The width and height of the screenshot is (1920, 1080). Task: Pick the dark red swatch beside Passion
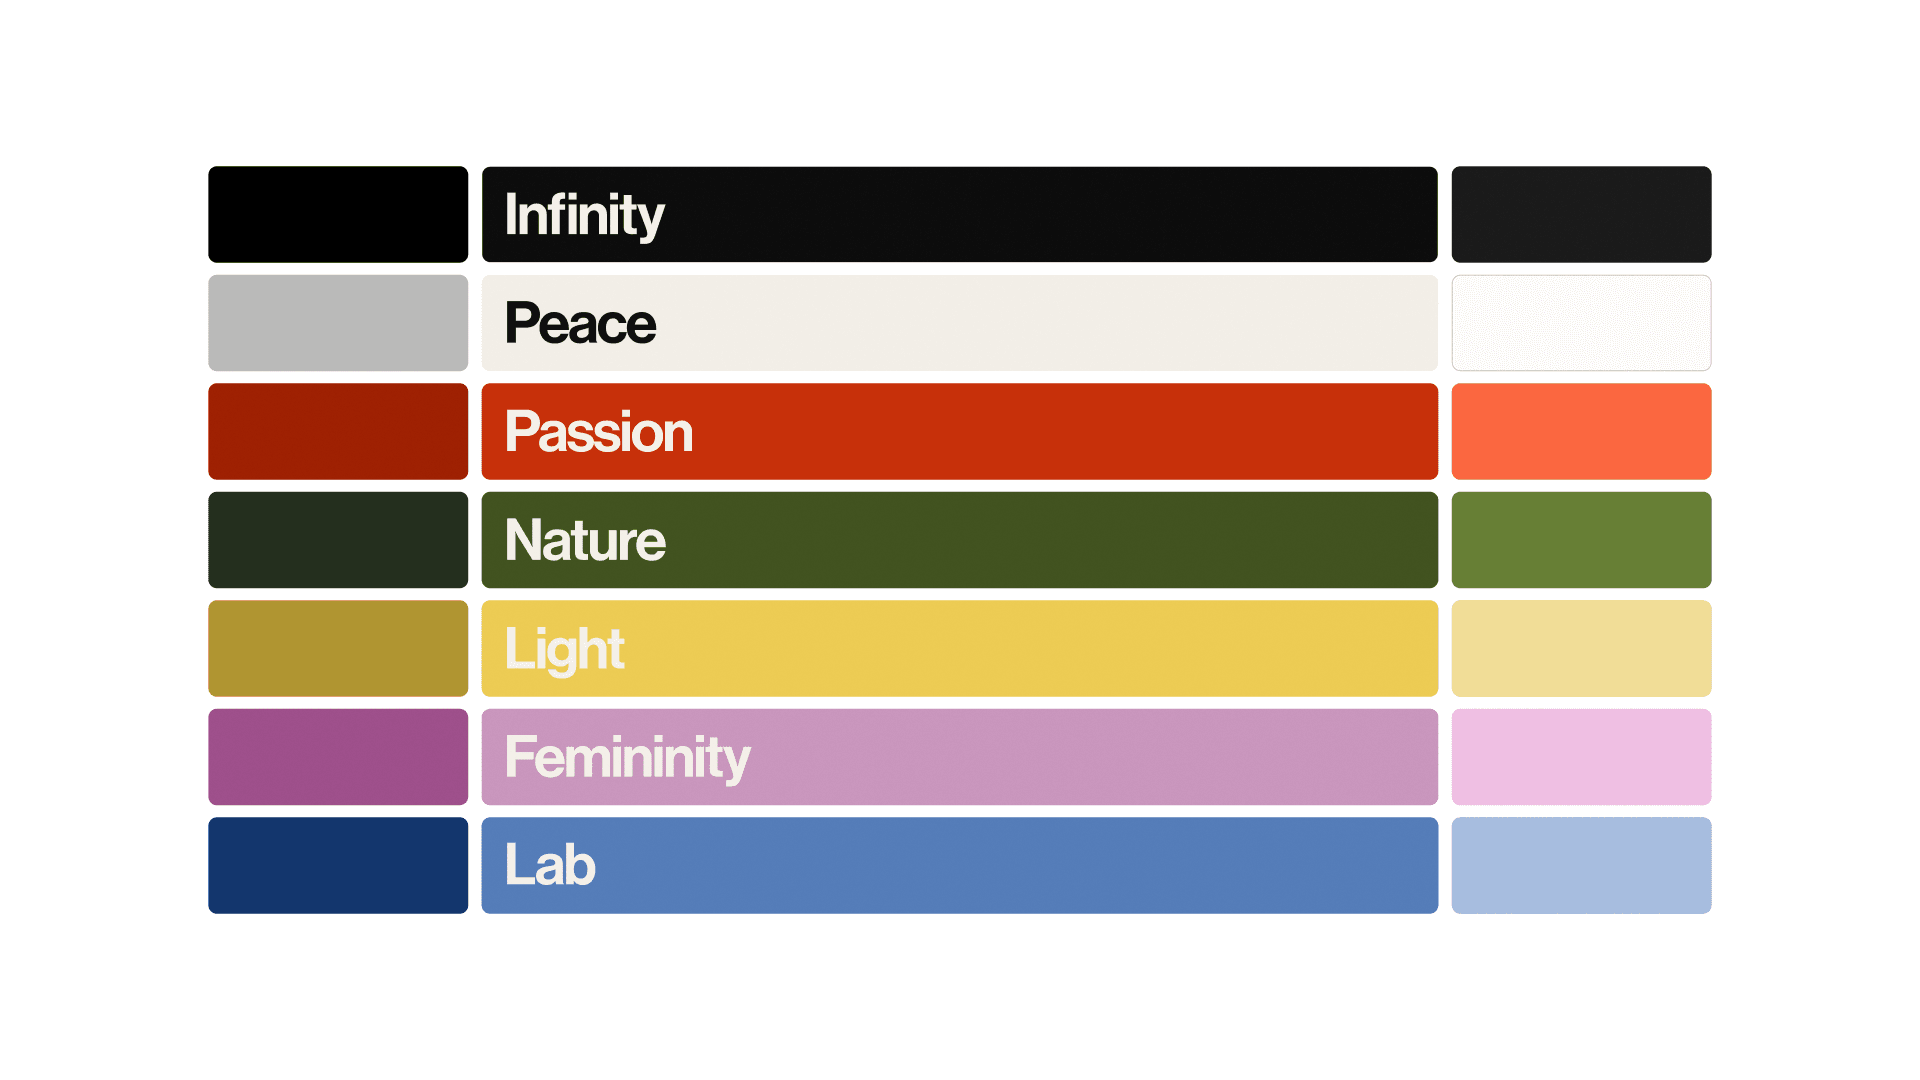click(x=338, y=431)
